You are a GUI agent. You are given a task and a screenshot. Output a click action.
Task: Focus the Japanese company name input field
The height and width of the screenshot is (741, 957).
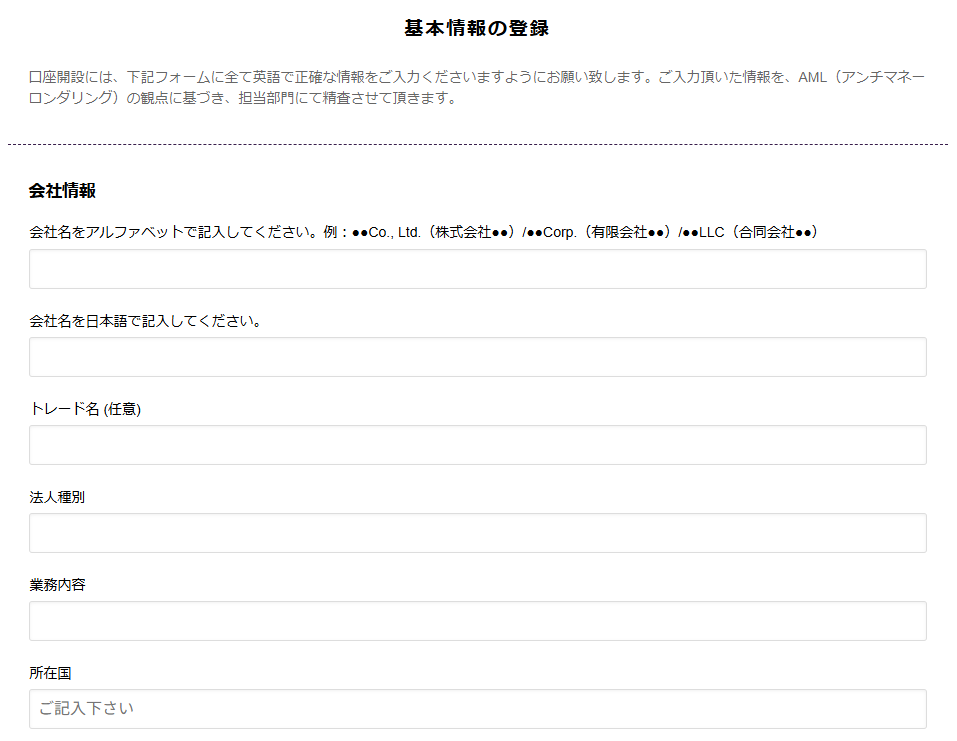[x=477, y=357]
